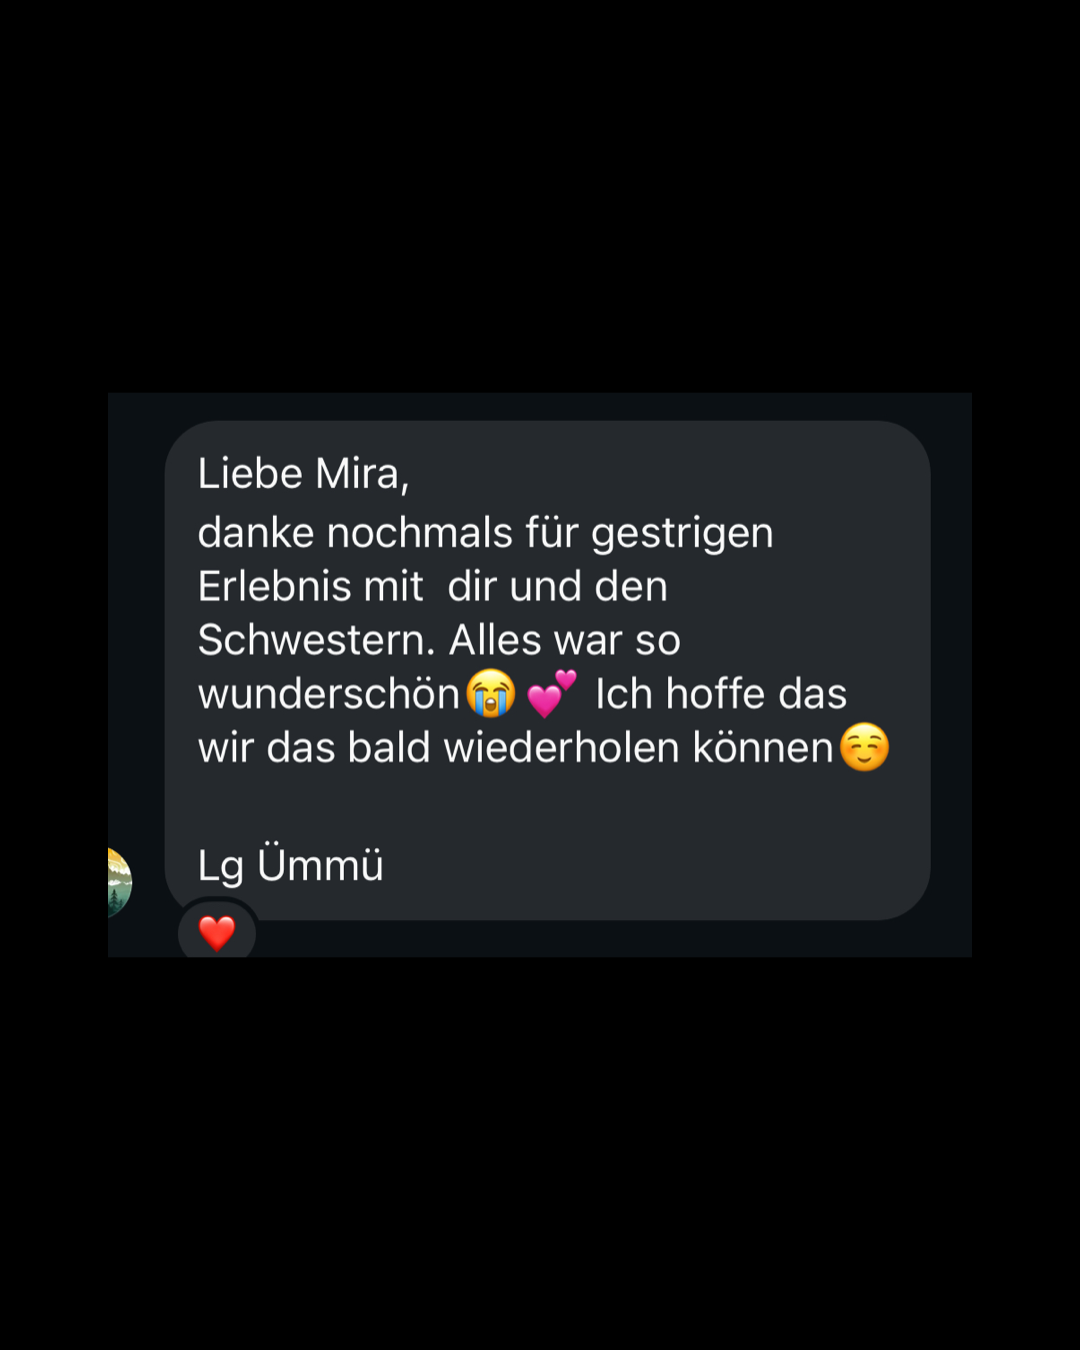Click the word "können" before the smiley
Screen dimensions: 1080x1350
pos(762,748)
